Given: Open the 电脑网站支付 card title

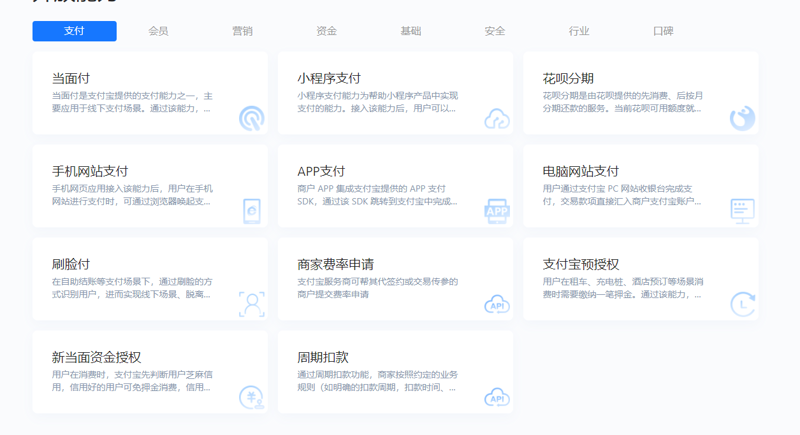Looking at the screenshot, I should point(581,171).
